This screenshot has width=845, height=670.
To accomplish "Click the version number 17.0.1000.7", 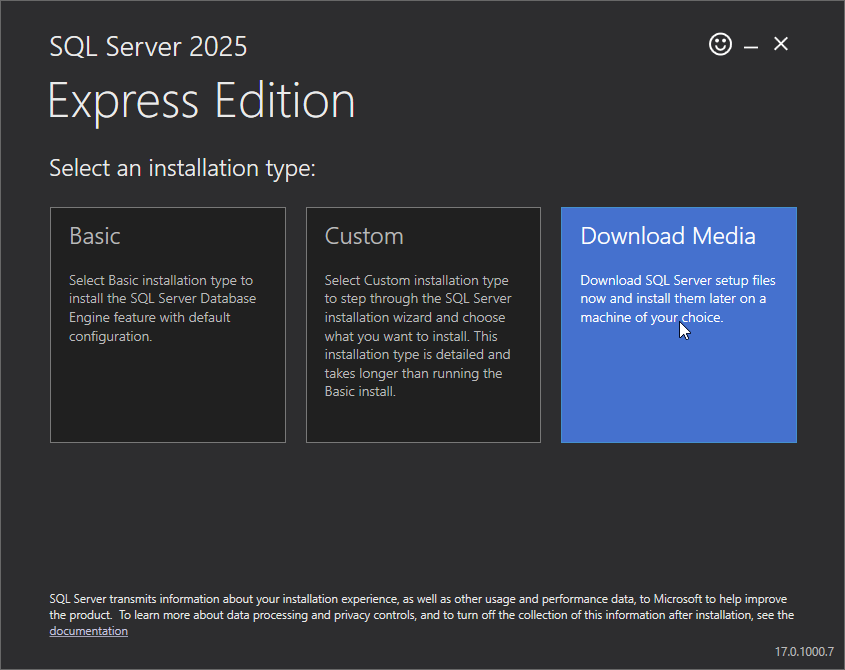I will [803, 652].
